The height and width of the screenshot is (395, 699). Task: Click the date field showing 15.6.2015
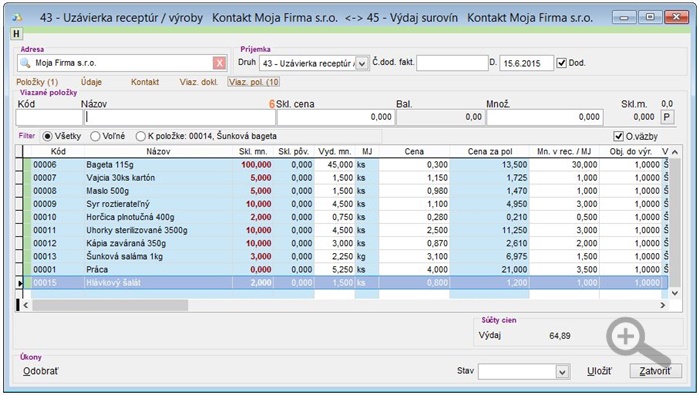pyautogui.click(x=526, y=63)
